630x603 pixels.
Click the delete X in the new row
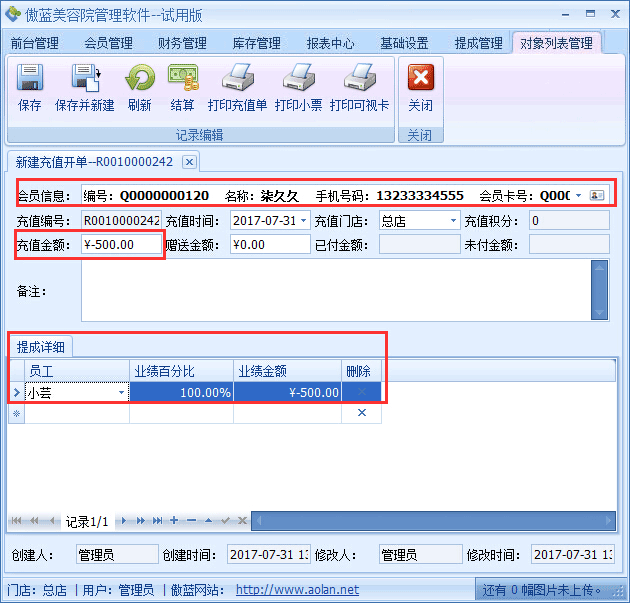[x=362, y=413]
